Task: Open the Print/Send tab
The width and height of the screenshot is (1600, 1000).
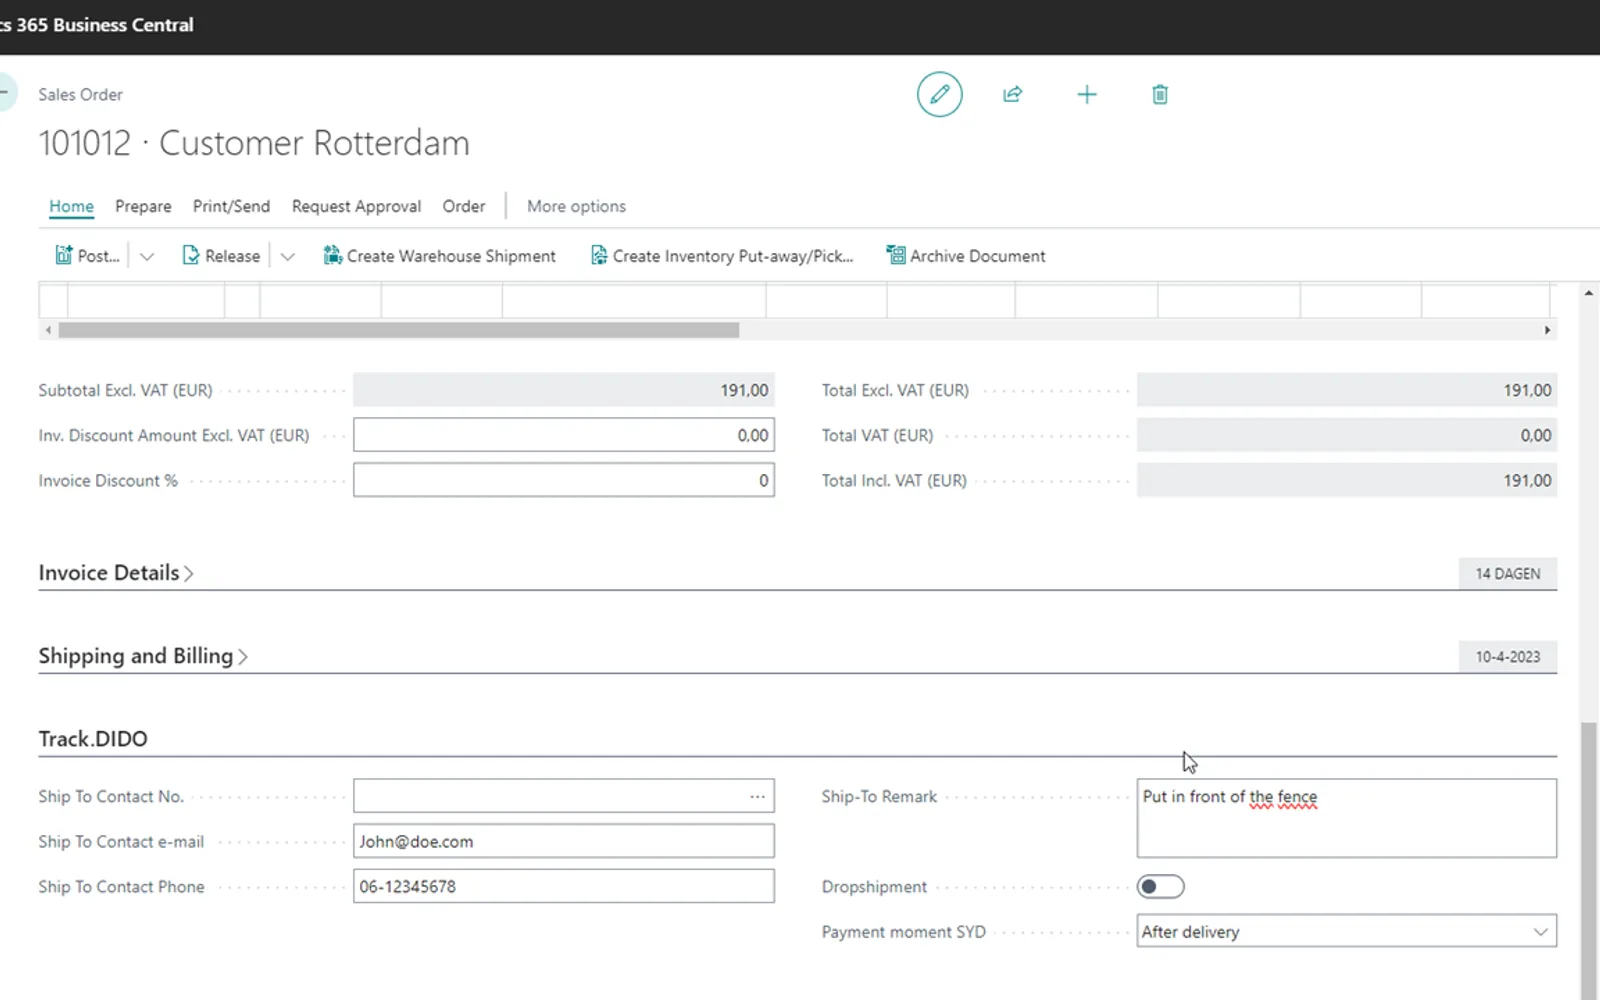Action: point(231,206)
